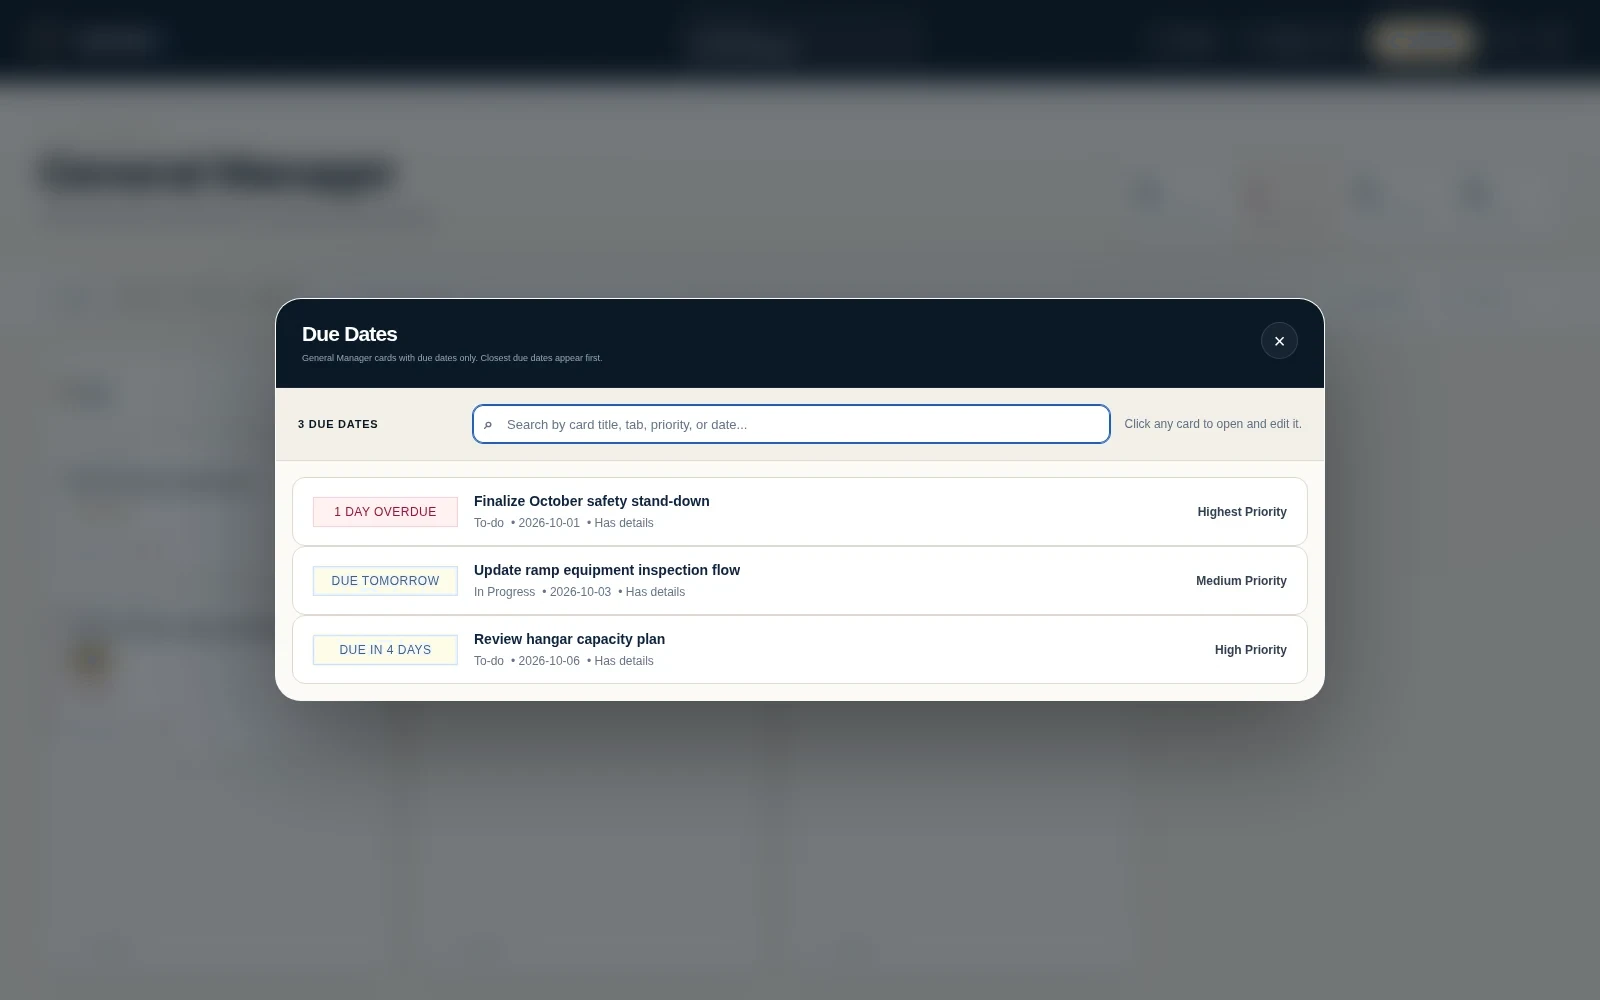Click the Due Dates dialog title
Screen dimensions: 1600x1000
click(x=349, y=334)
